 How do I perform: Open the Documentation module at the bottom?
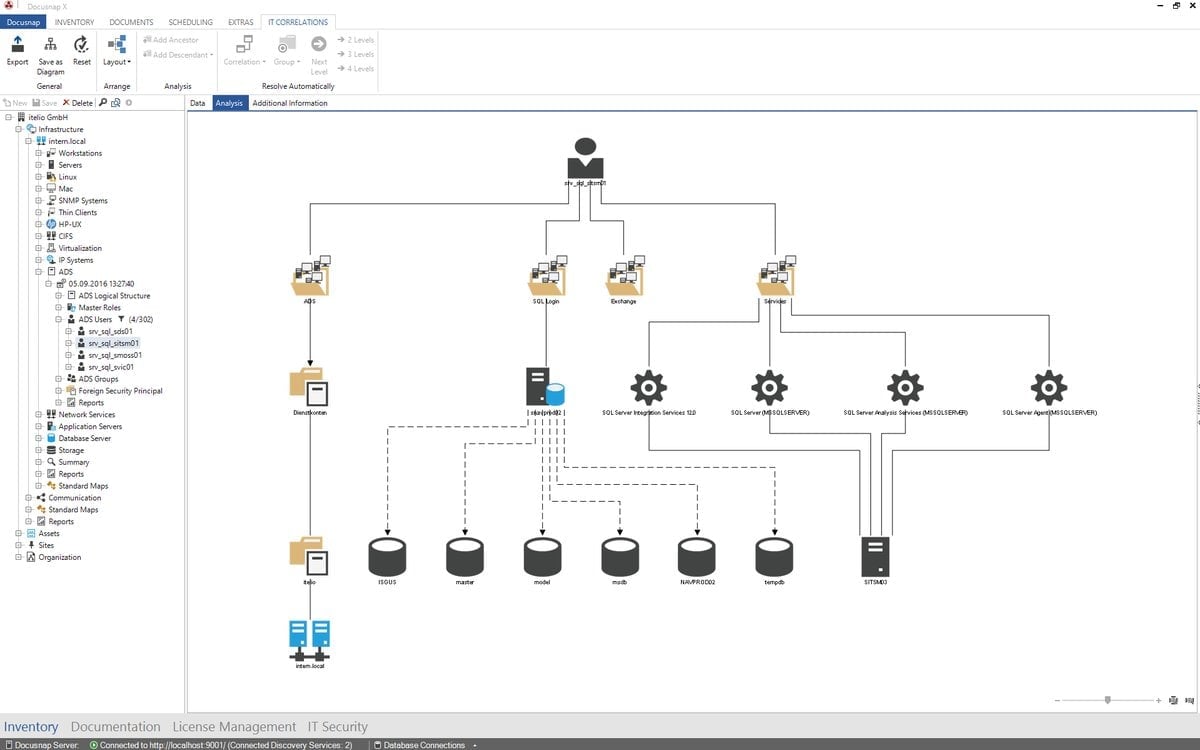tap(115, 727)
